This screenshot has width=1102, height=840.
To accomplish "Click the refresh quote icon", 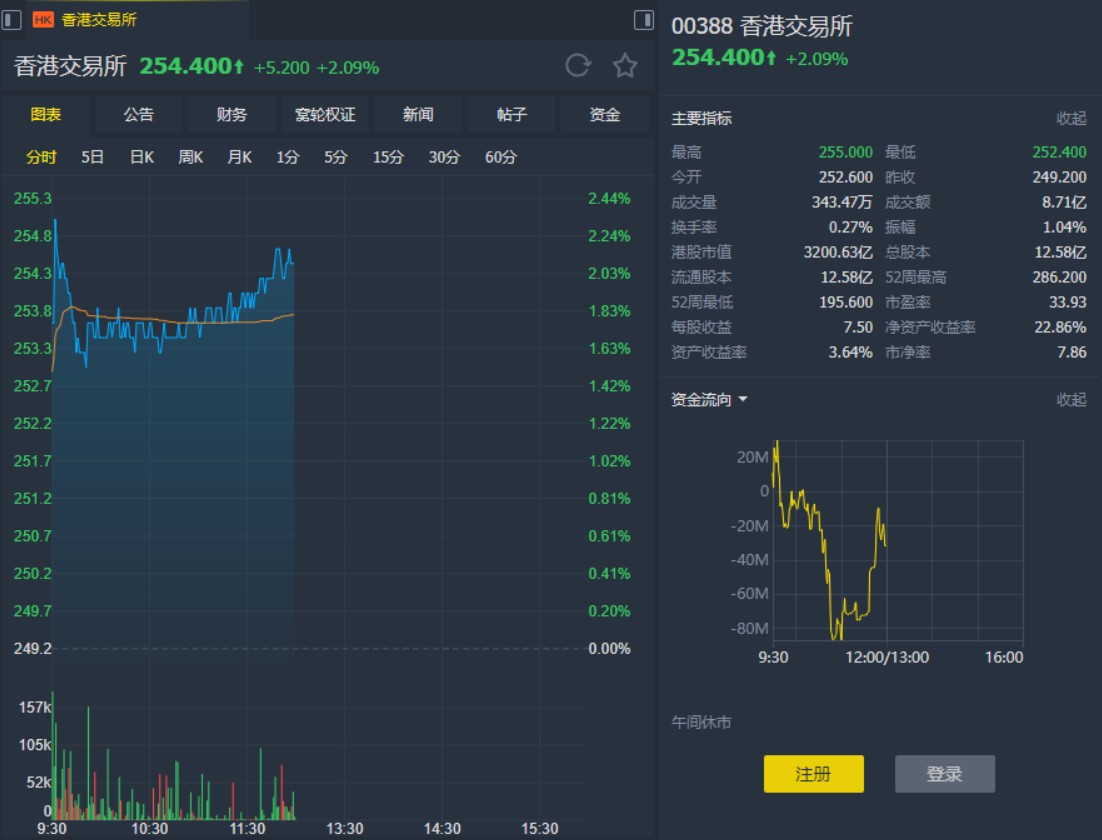I will pos(578,66).
